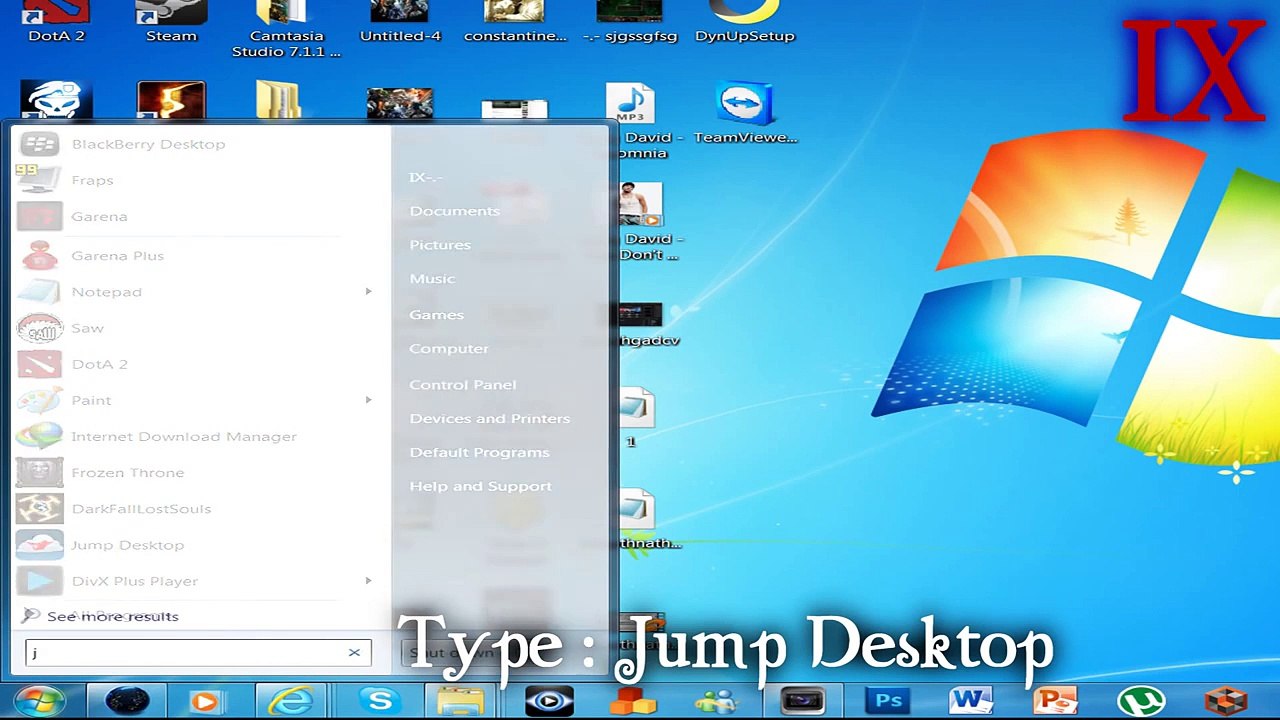Click See more results link
Image resolution: width=1280 pixels, height=720 pixels.
pos(112,616)
